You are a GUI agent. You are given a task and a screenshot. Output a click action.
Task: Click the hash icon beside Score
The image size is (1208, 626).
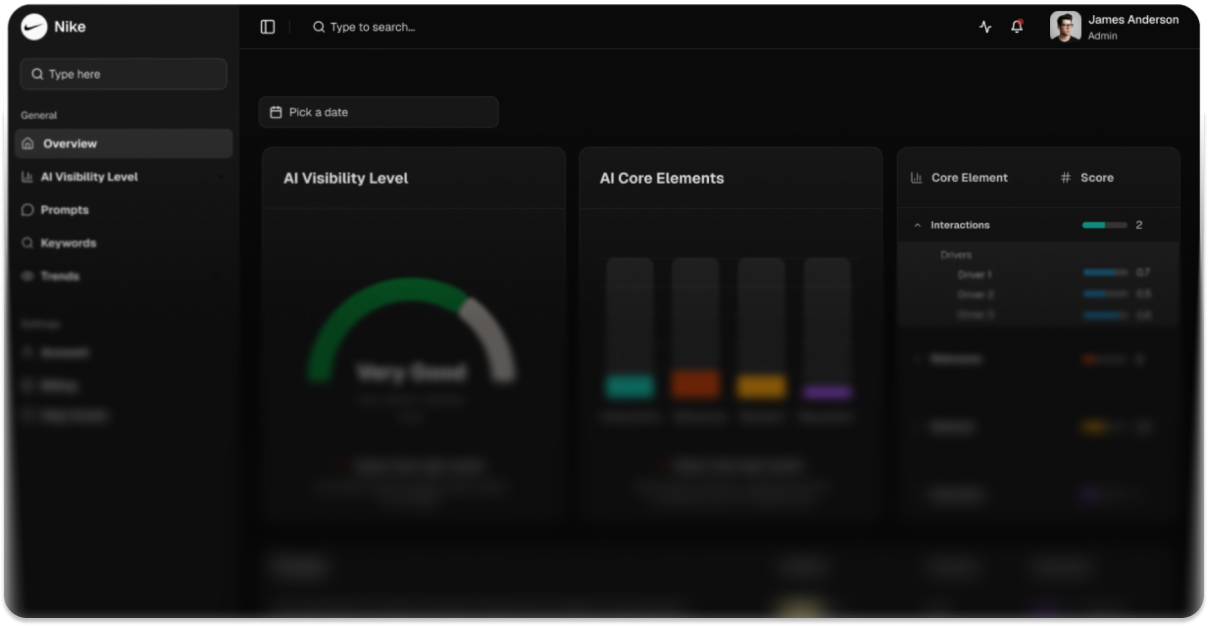click(x=1065, y=178)
